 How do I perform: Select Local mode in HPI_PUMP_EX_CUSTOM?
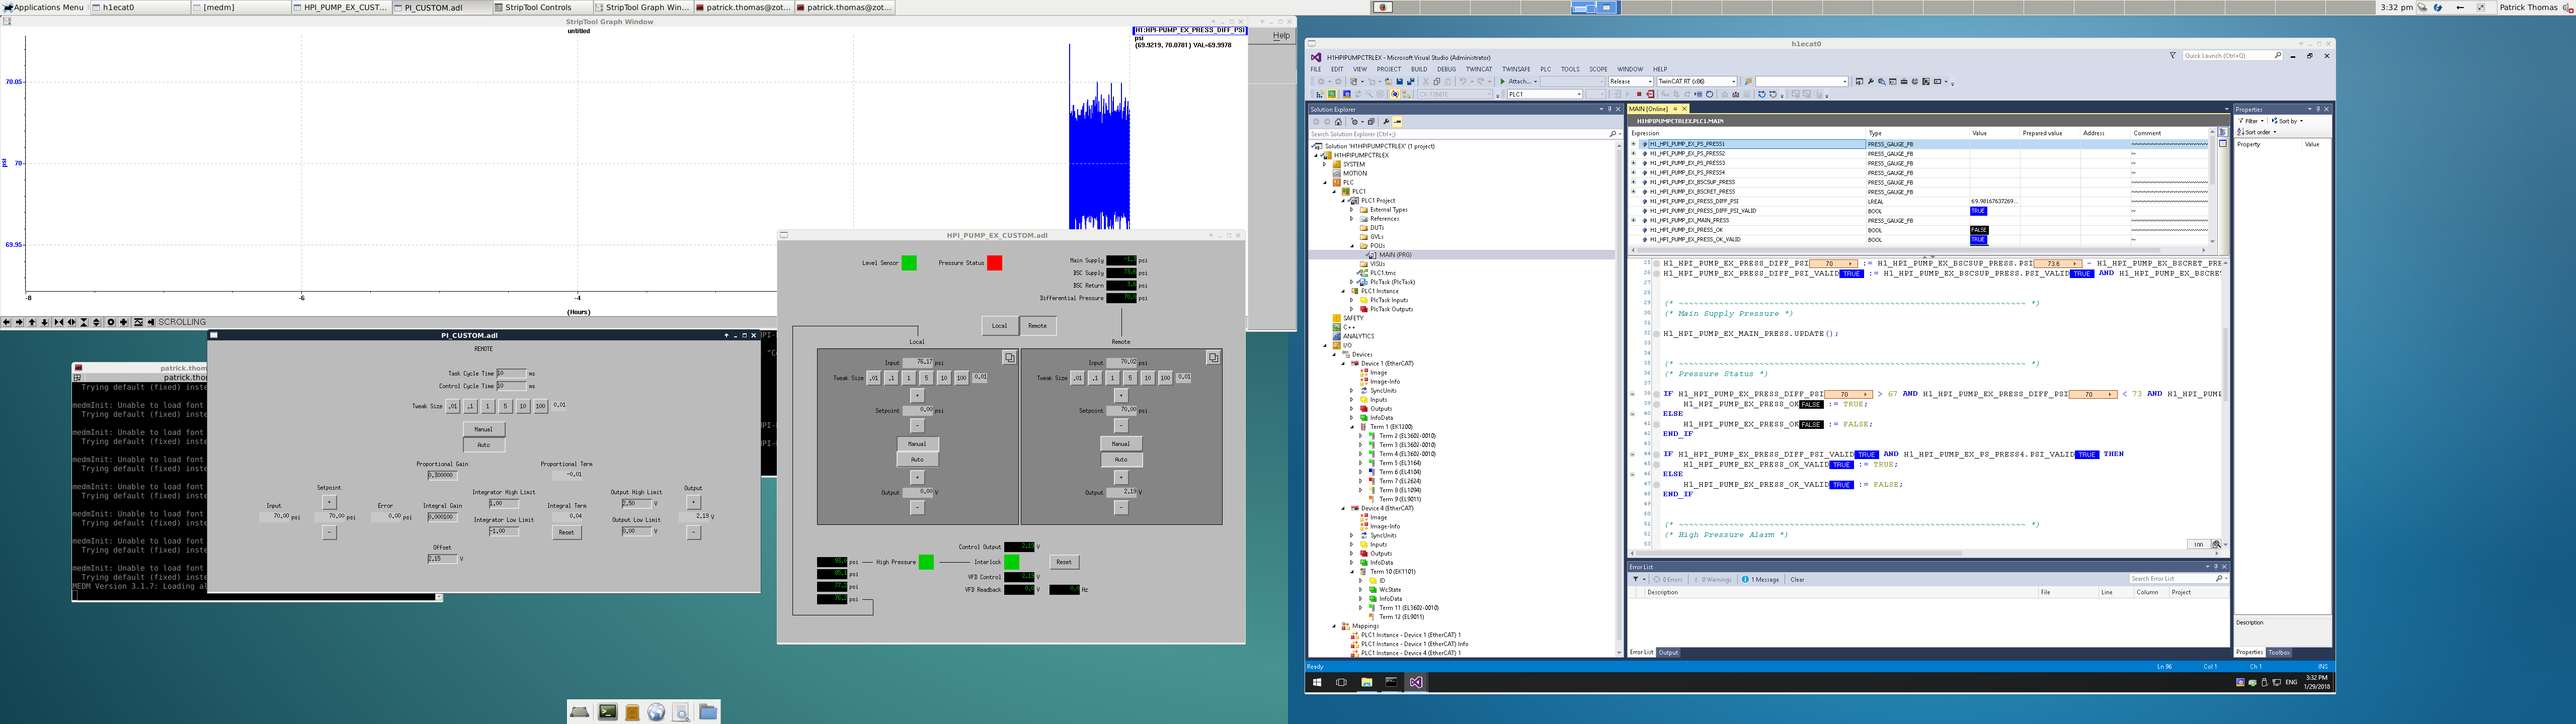pyautogui.click(x=1000, y=326)
